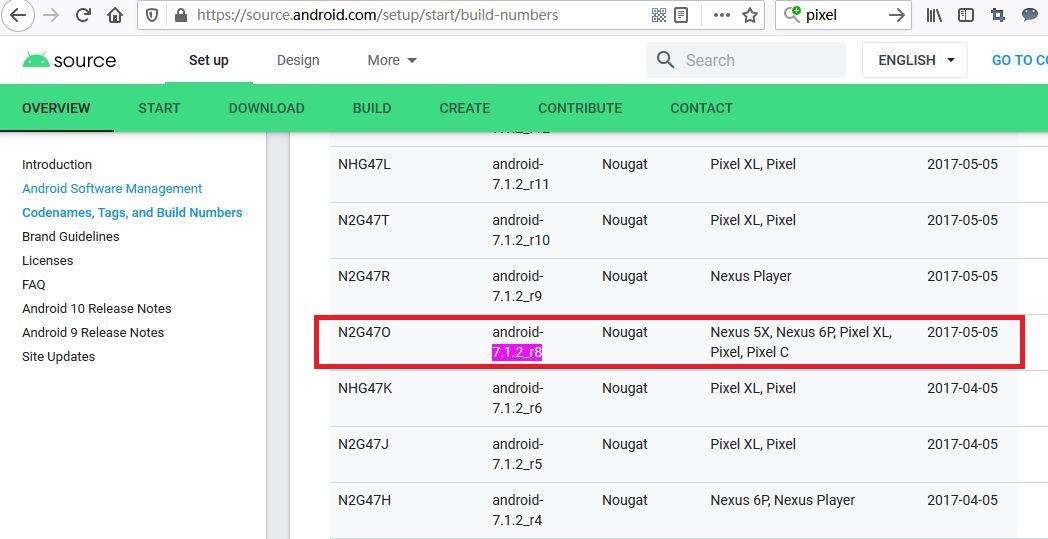The width and height of the screenshot is (1048, 539).
Task: Open page actions three-dot menu
Action: (722, 15)
